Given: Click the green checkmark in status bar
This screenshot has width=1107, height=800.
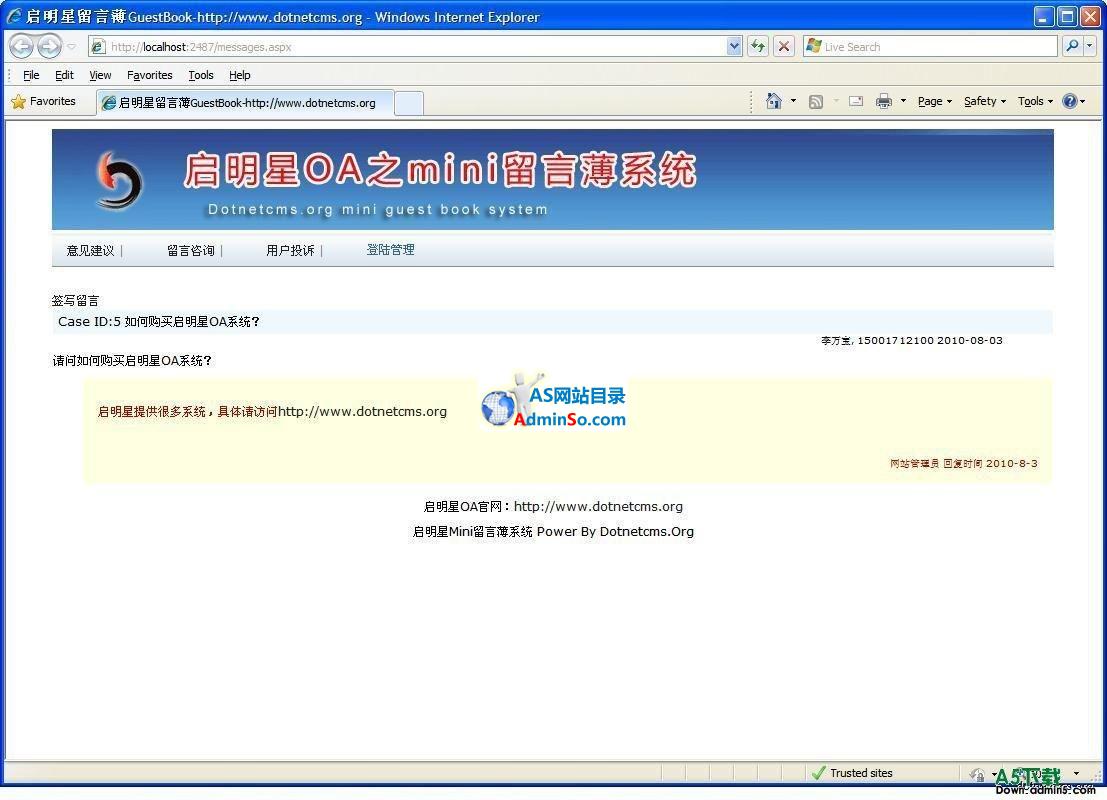Looking at the screenshot, I should coord(818,773).
